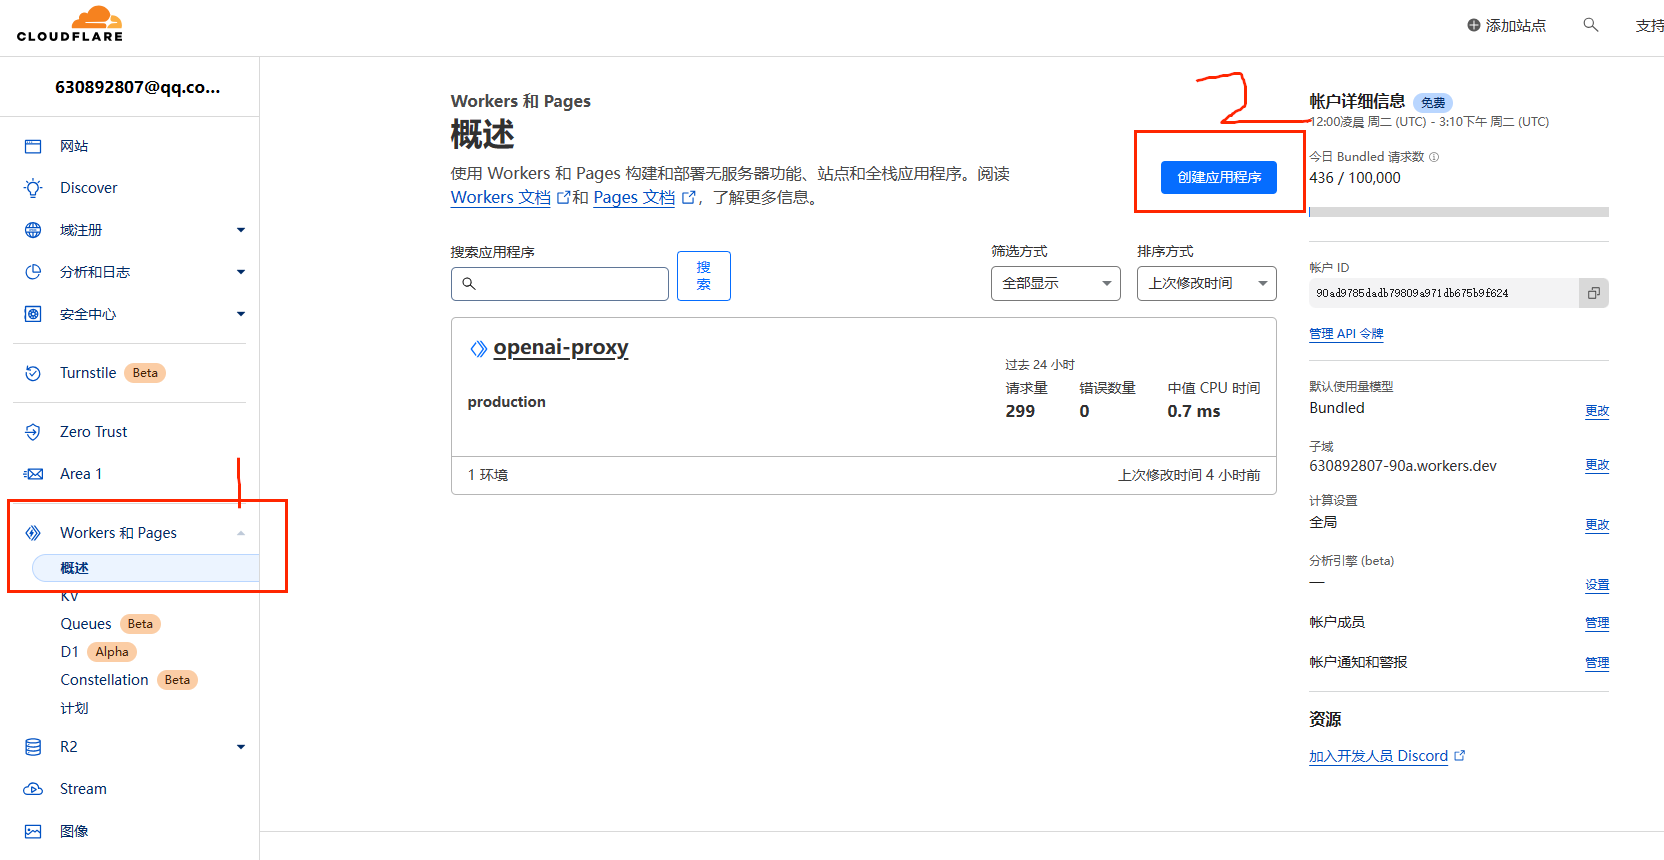The width and height of the screenshot is (1664, 860).
Task: Click the 网站 sidebar icon
Action: click(33, 146)
